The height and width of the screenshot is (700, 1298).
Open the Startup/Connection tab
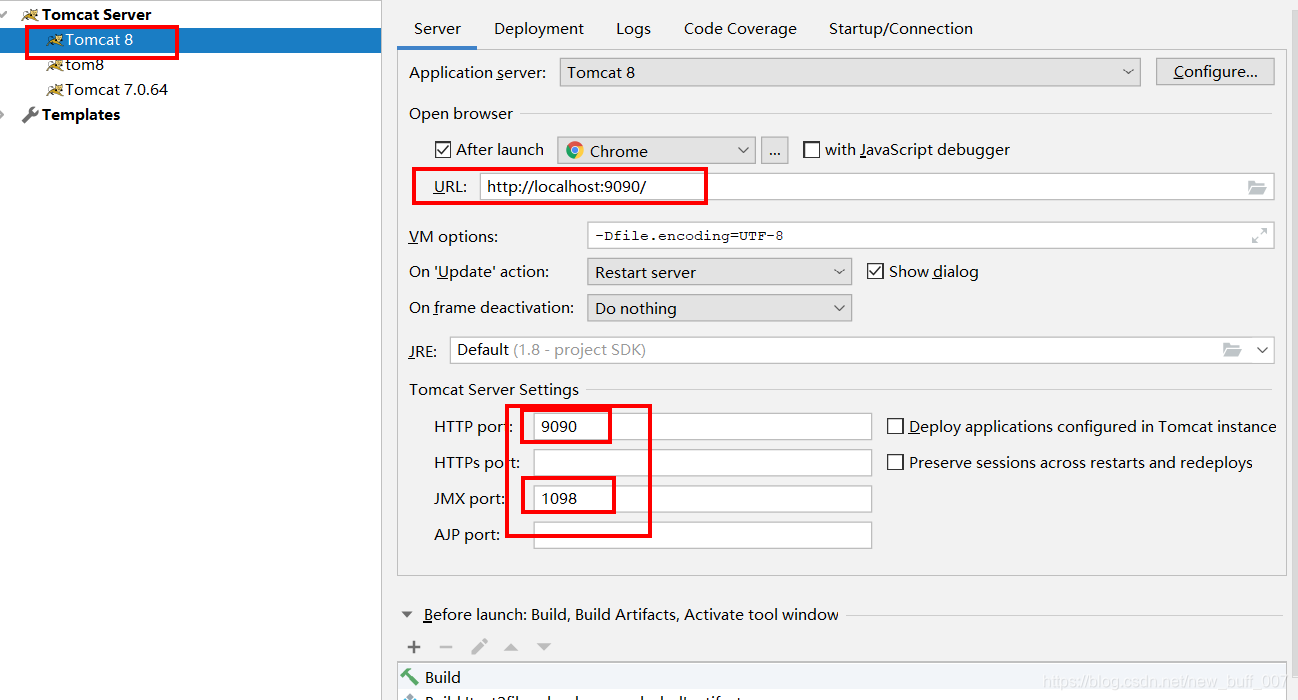tap(900, 28)
